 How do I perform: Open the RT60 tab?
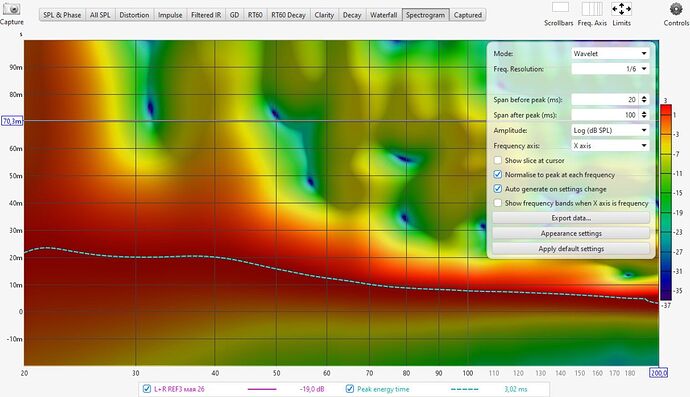(255, 15)
